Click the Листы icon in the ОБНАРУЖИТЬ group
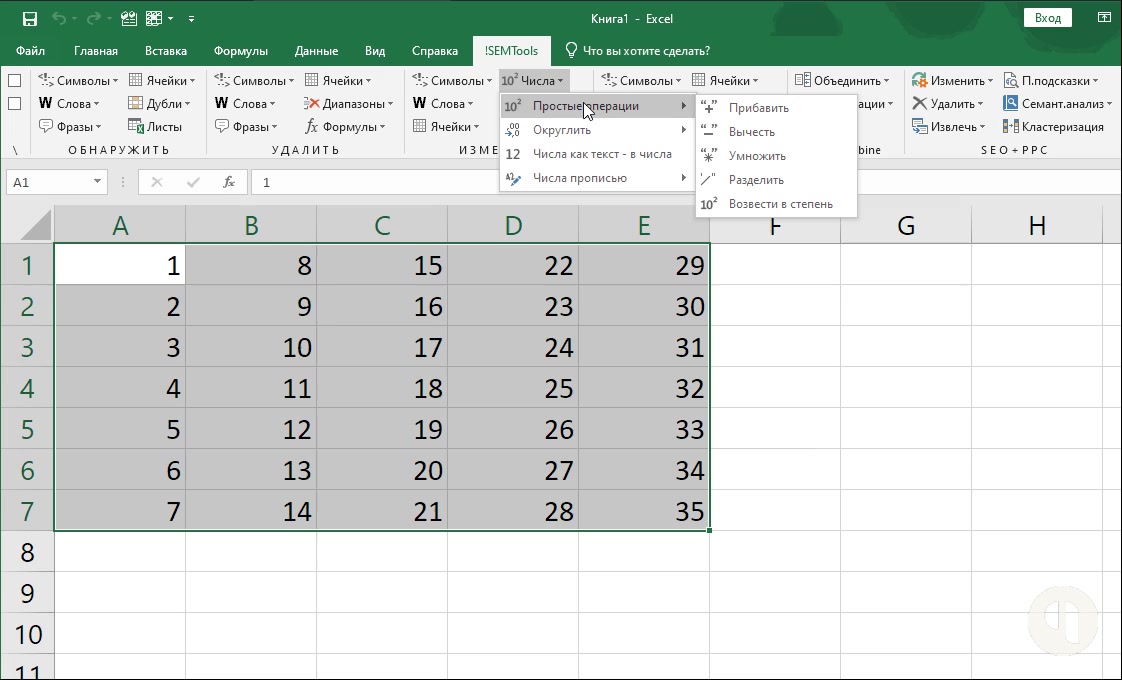1122x680 pixels. point(136,127)
